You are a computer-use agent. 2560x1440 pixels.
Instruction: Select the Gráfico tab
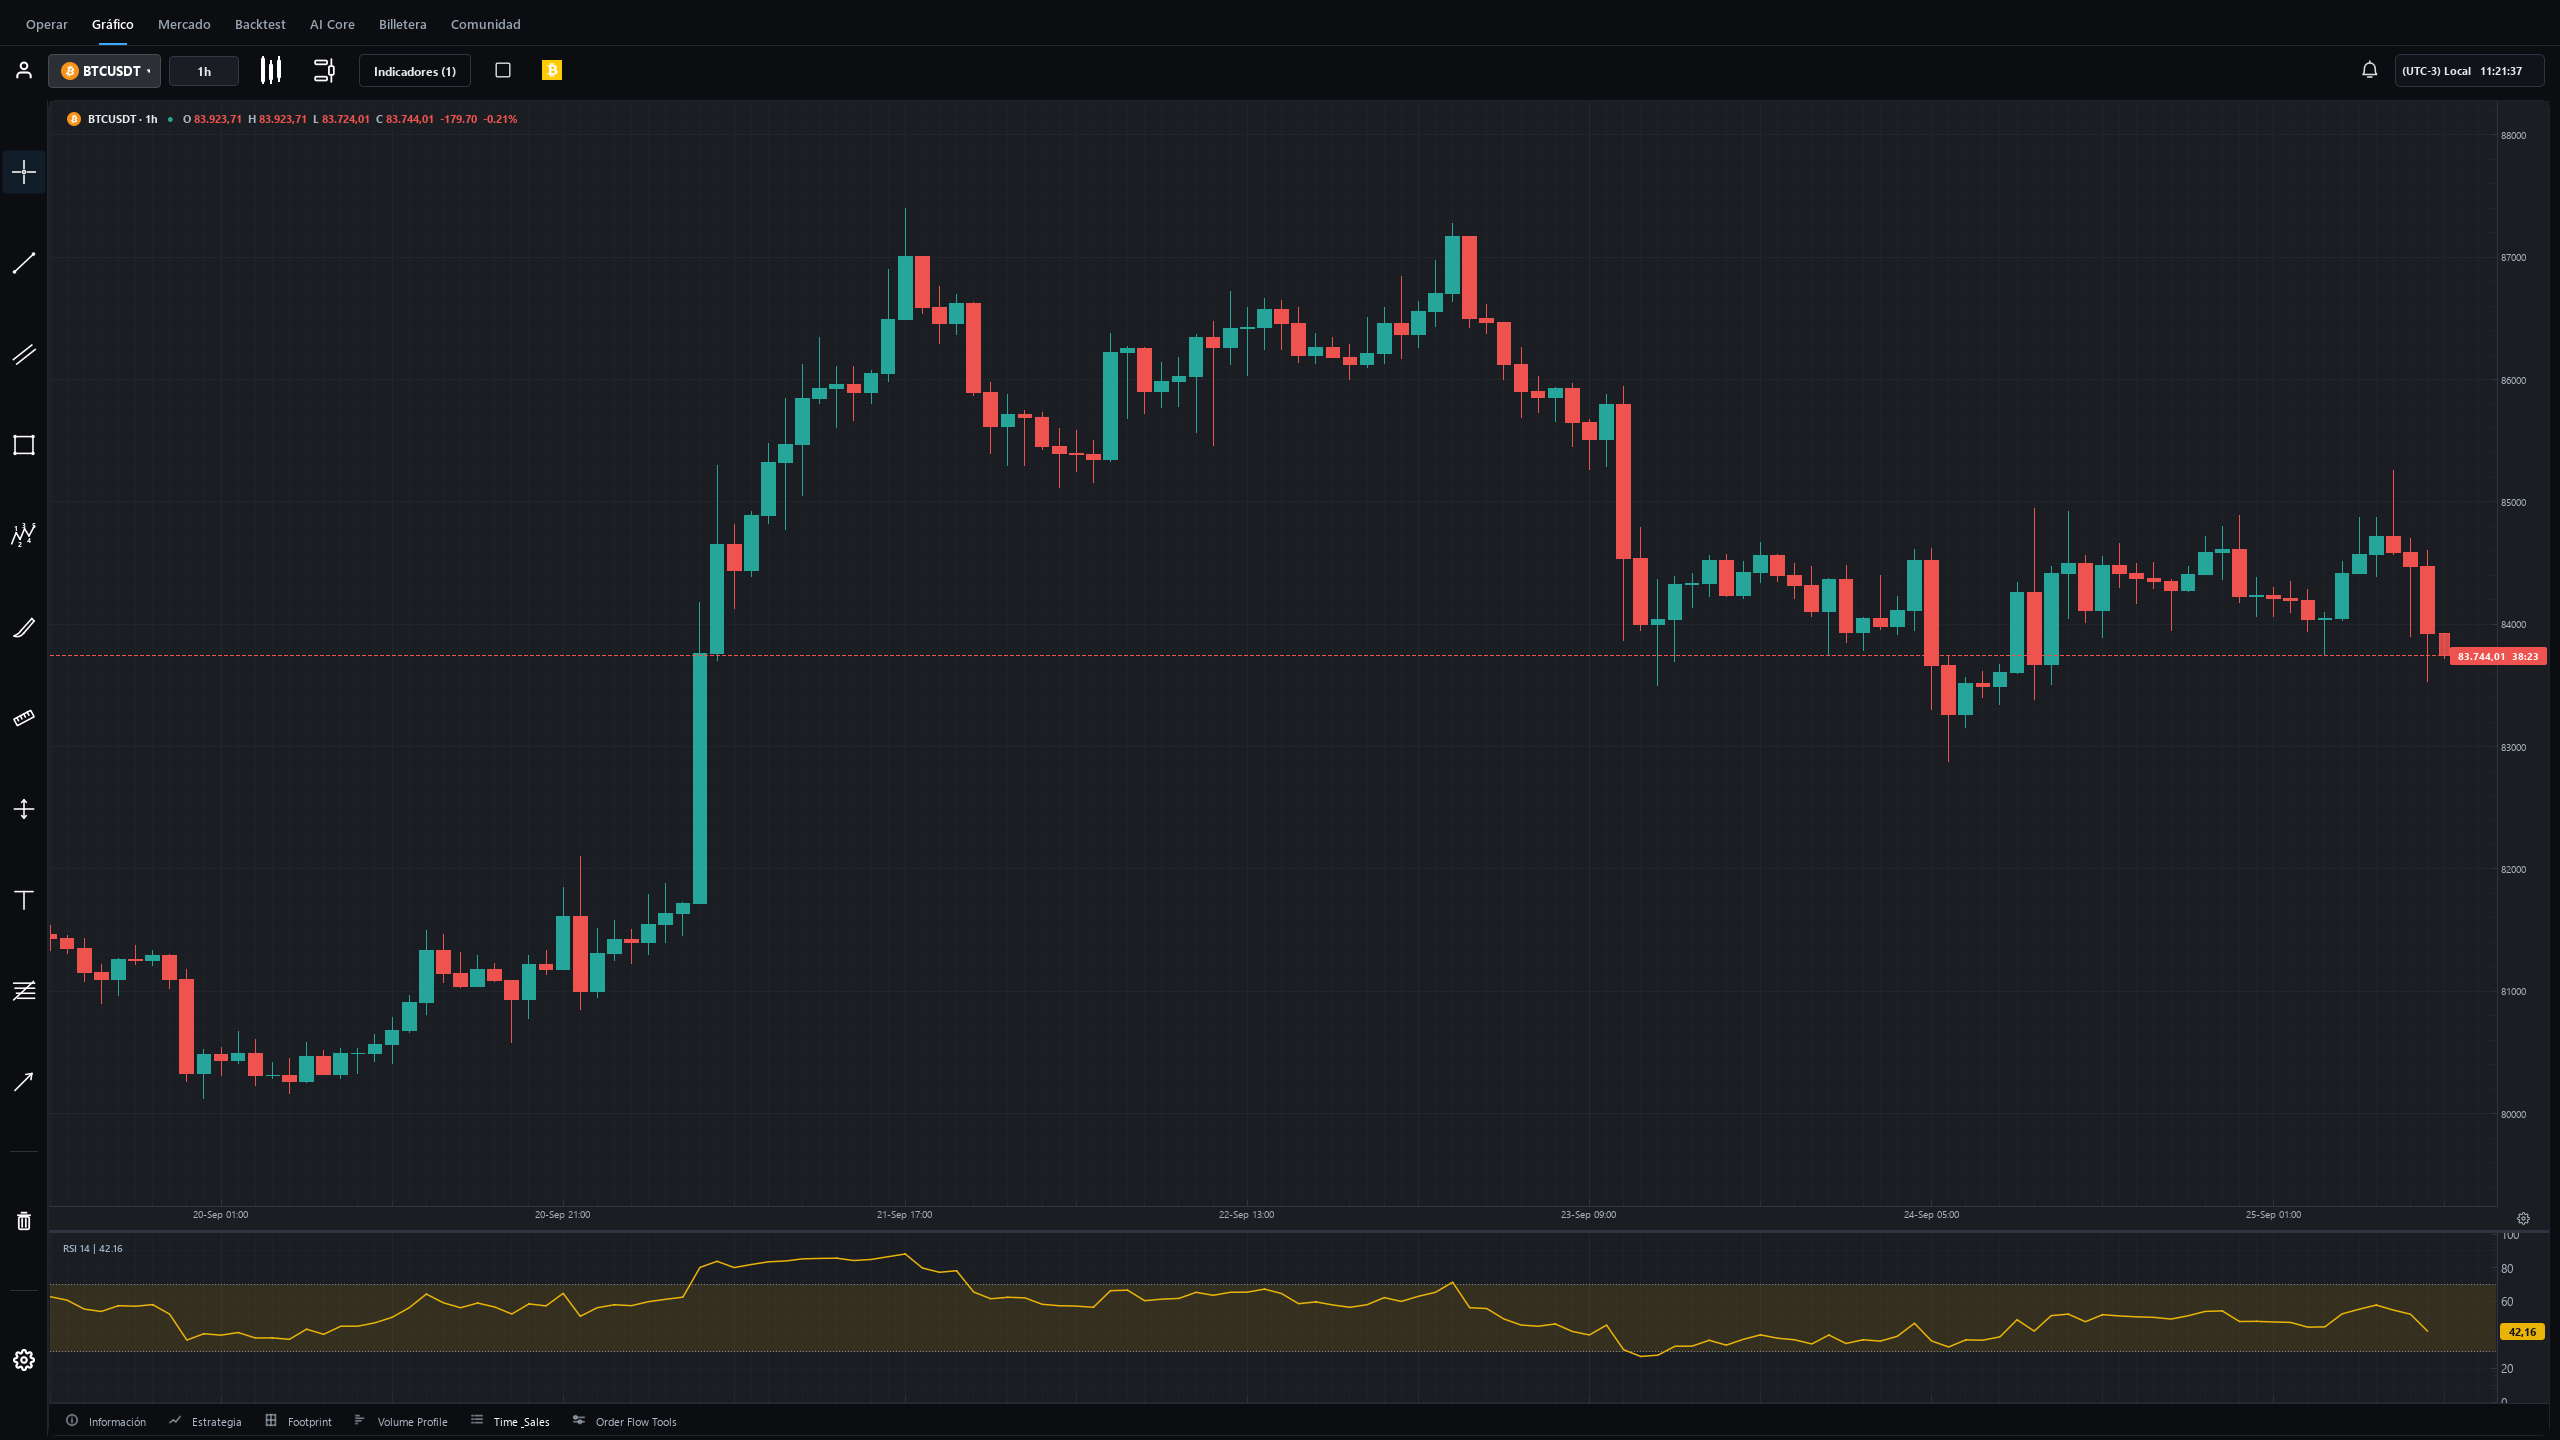[113, 24]
